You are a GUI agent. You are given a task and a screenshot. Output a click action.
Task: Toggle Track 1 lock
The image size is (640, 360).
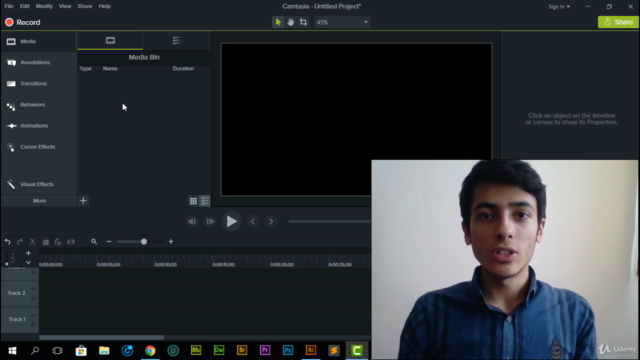[33, 324]
